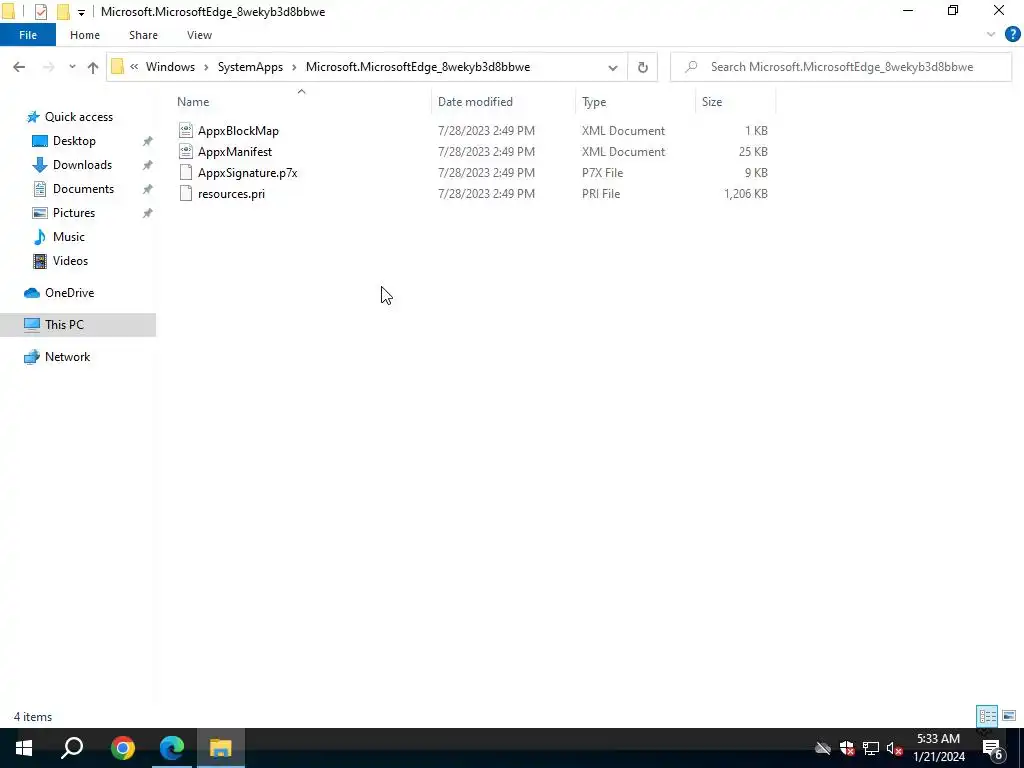Screen dimensions: 1024x768
Task: Open Action Center notifications icon
Action: pyautogui.click(x=993, y=749)
